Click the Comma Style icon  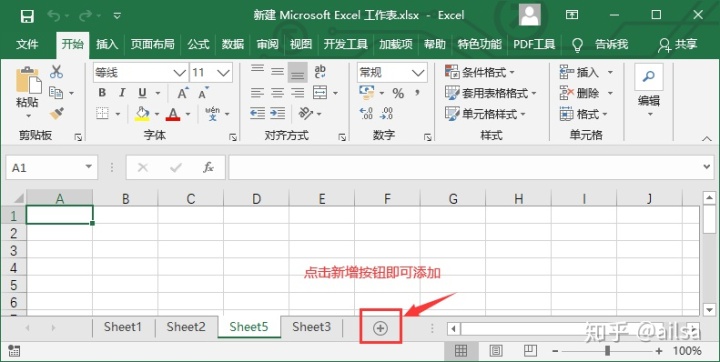(x=417, y=93)
